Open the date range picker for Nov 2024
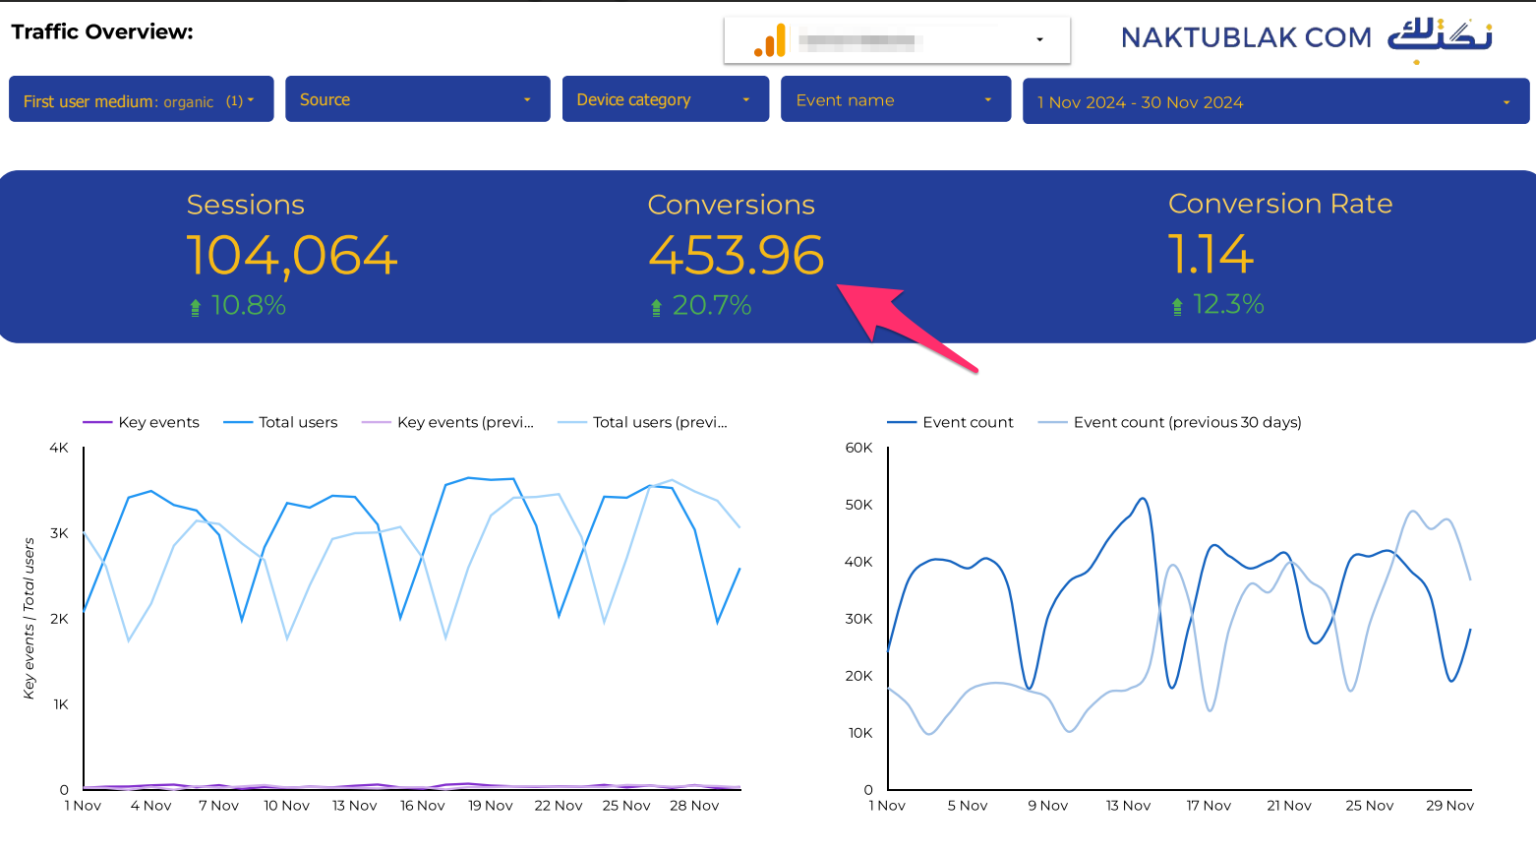This screenshot has height=852, width=1536. (1275, 102)
